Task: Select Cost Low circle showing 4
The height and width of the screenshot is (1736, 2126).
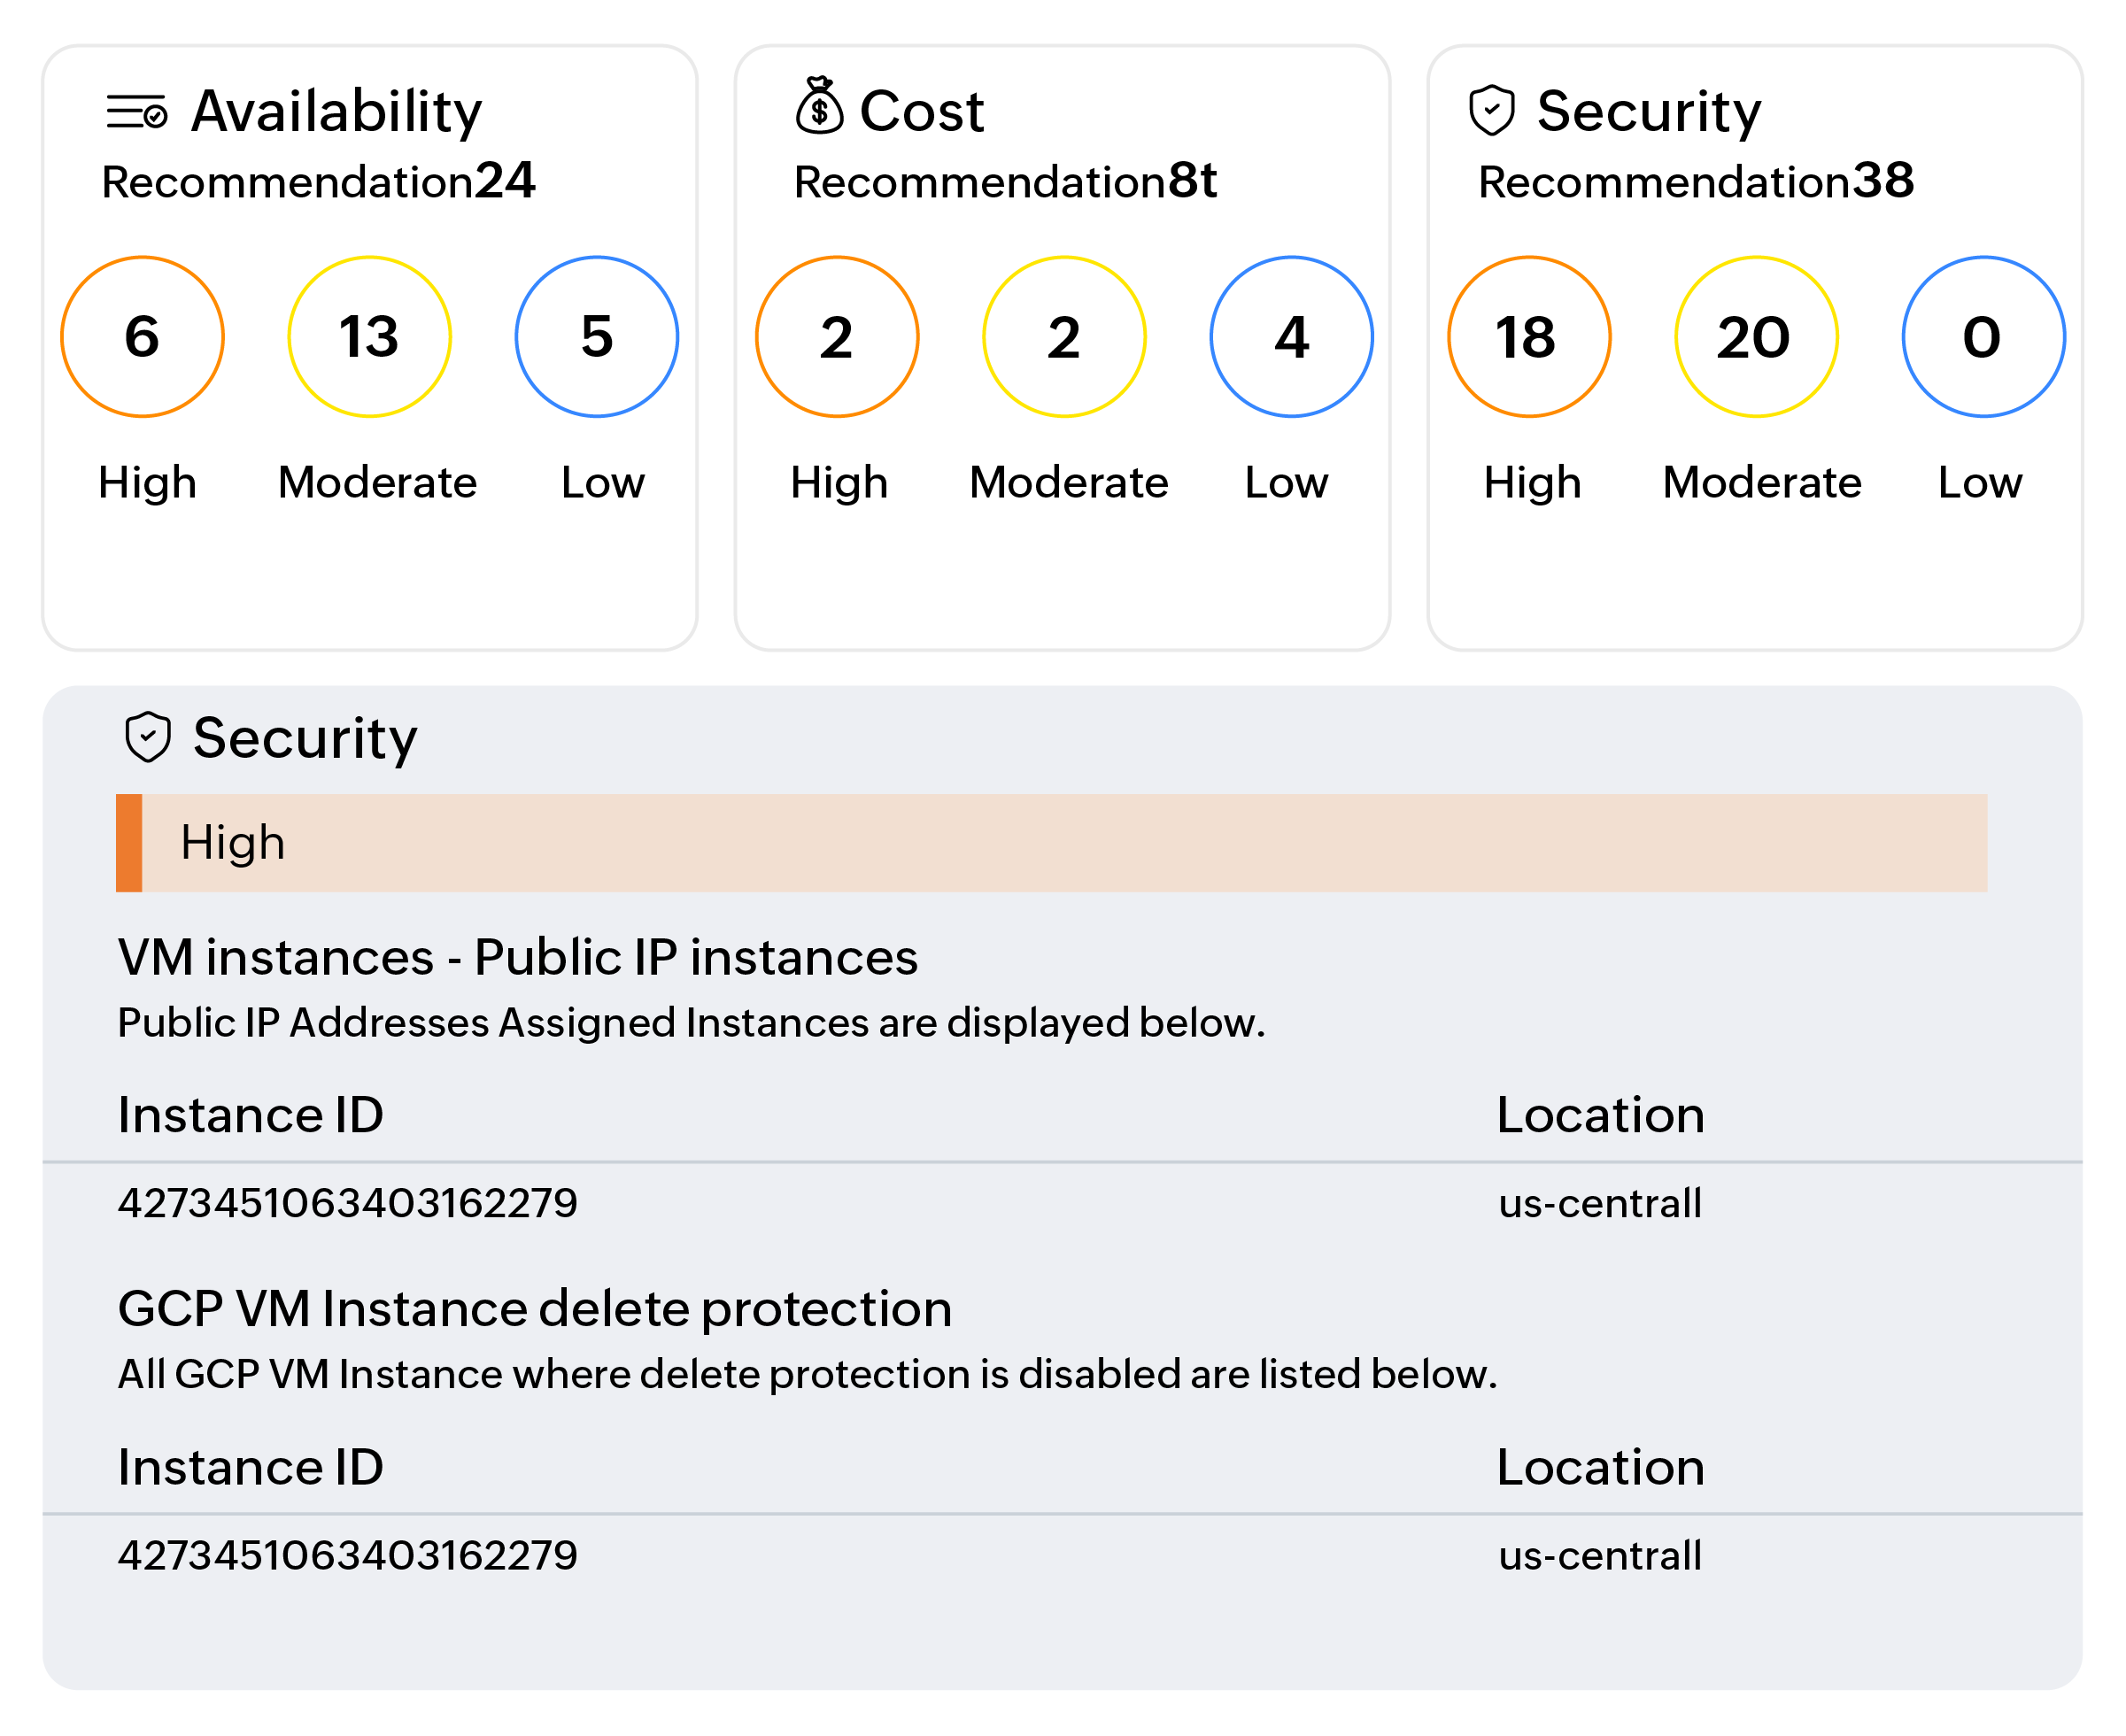Action: 1292,337
